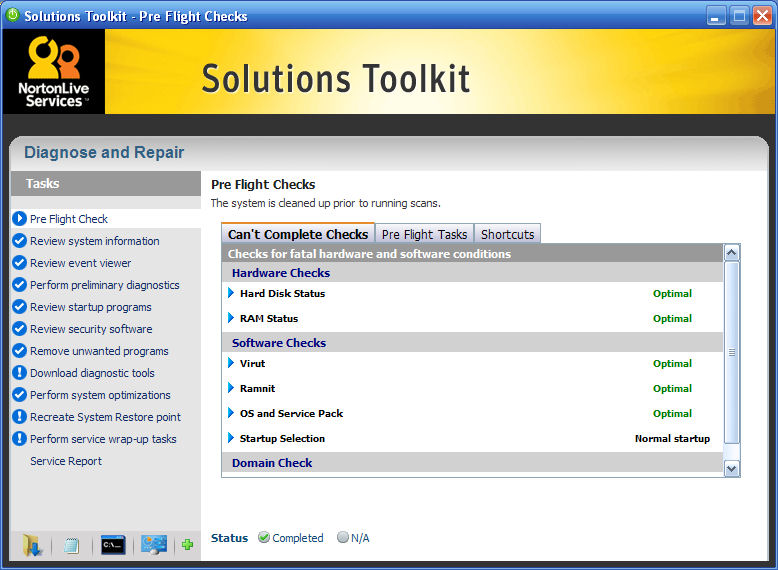The height and width of the screenshot is (570, 778).
Task: Open Perform preliminary diagnostics task
Action: coord(105,285)
